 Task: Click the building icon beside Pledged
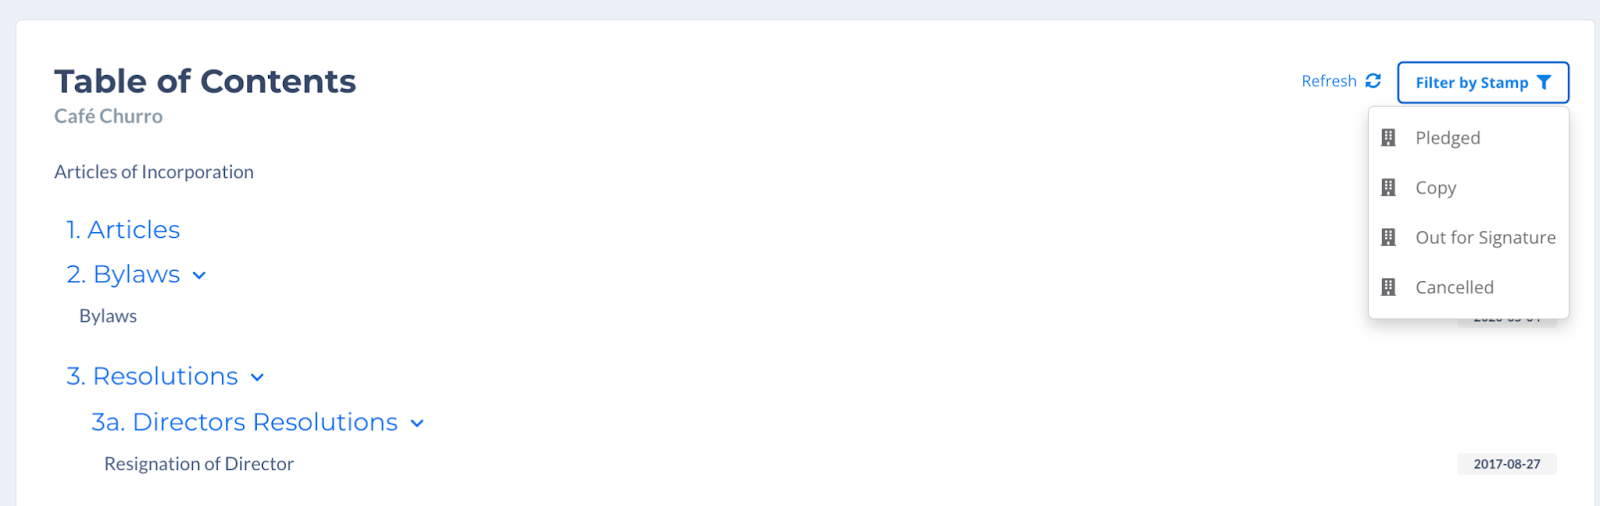pos(1388,138)
